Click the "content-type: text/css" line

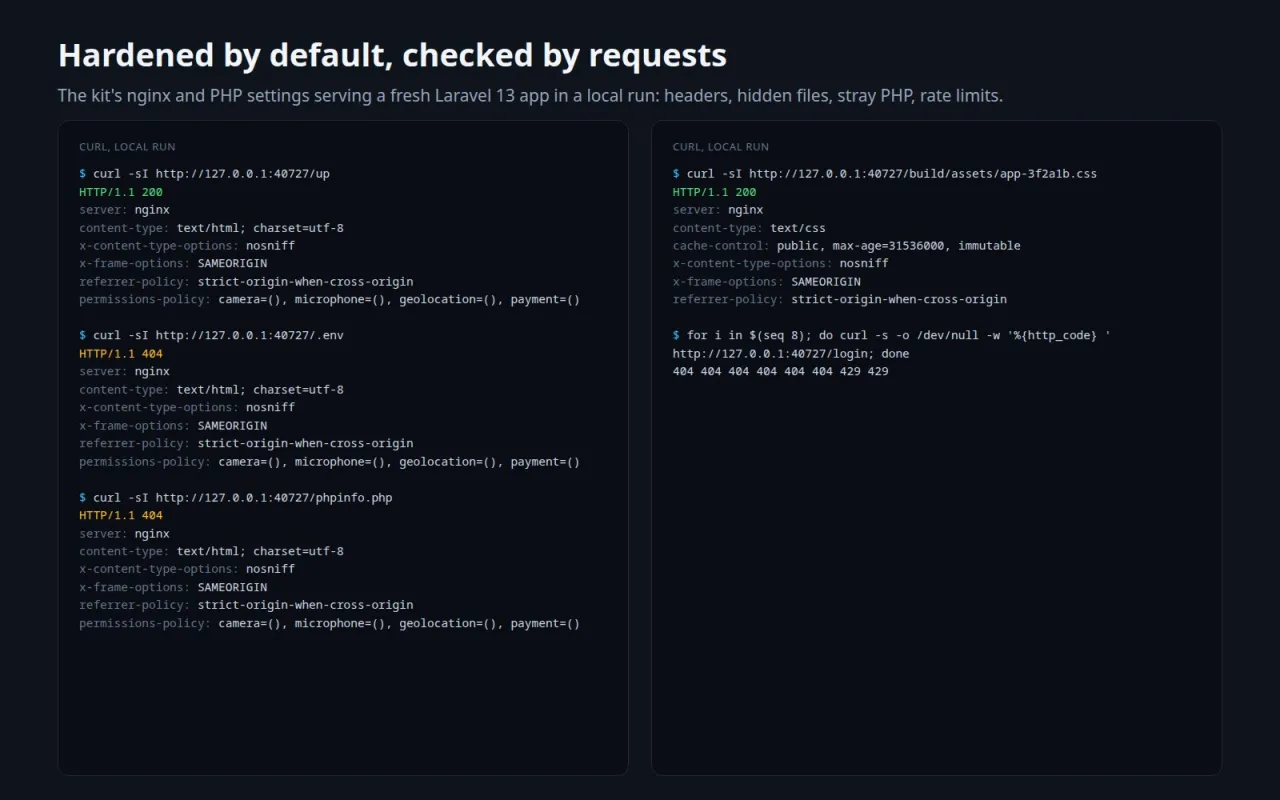coord(749,228)
